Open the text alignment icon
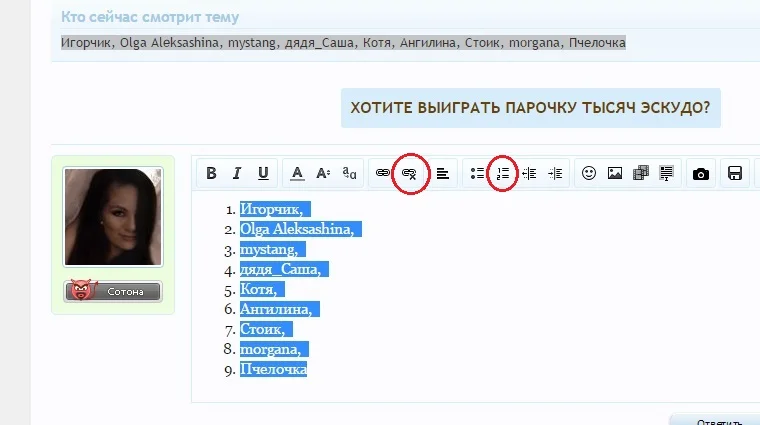Screen dimensions: 760x425 tap(443, 173)
